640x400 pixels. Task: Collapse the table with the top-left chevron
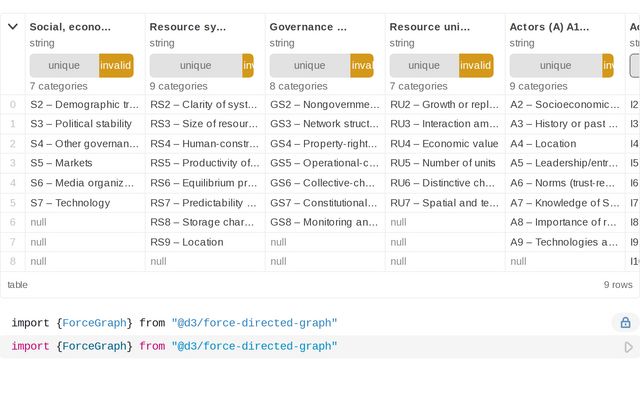(x=13, y=27)
